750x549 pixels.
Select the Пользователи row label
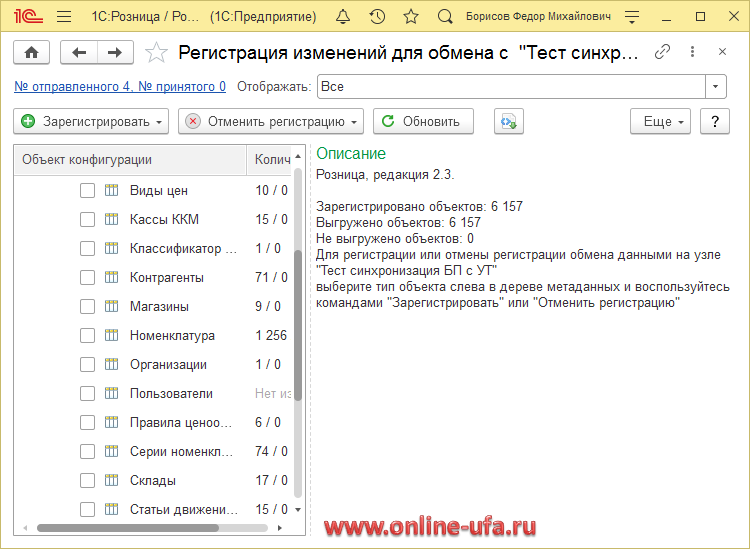coord(171,394)
